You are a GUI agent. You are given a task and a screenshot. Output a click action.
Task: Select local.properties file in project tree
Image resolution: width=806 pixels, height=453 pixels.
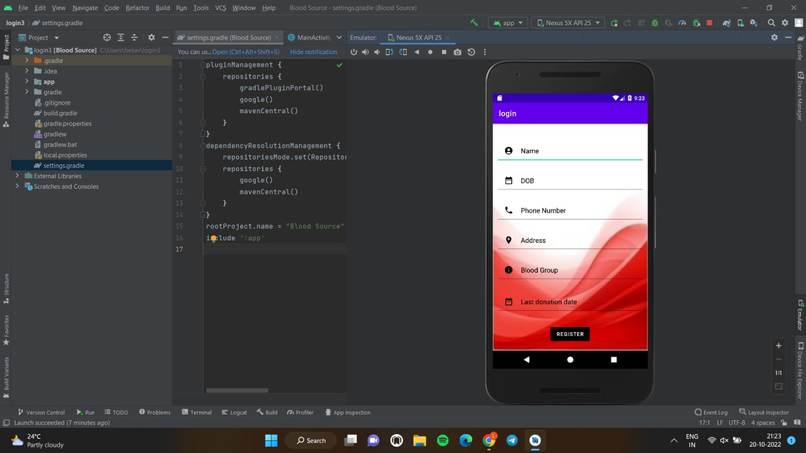tap(60, 155)
